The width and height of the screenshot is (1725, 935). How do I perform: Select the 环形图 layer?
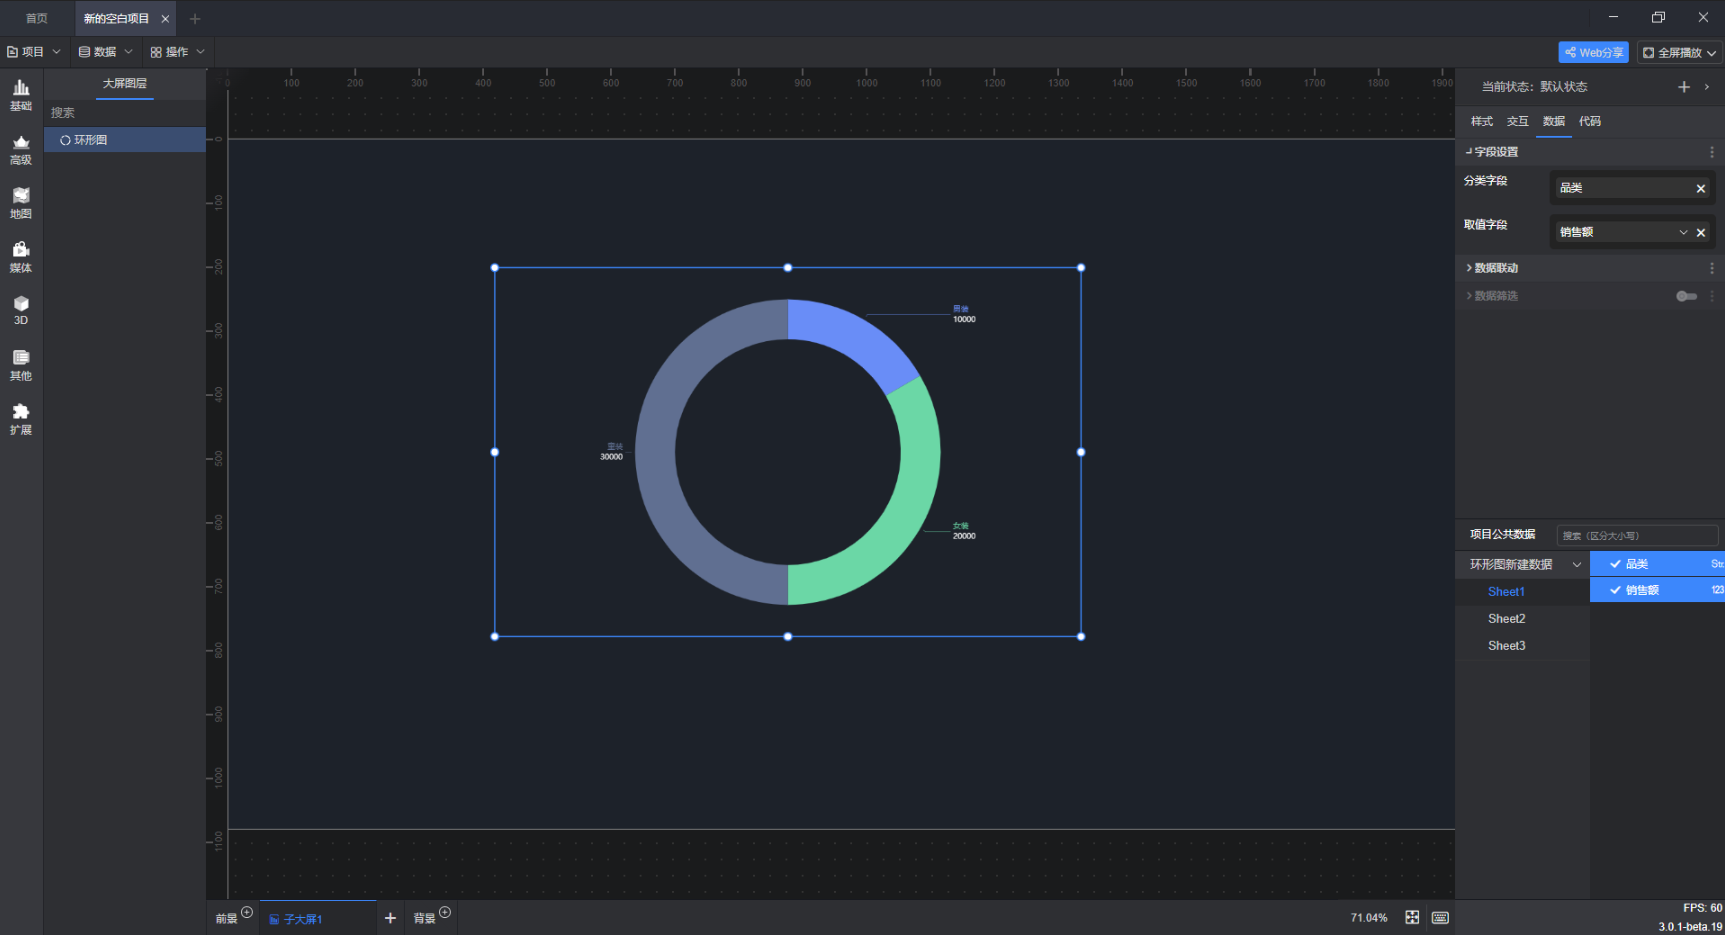[125, 140]
